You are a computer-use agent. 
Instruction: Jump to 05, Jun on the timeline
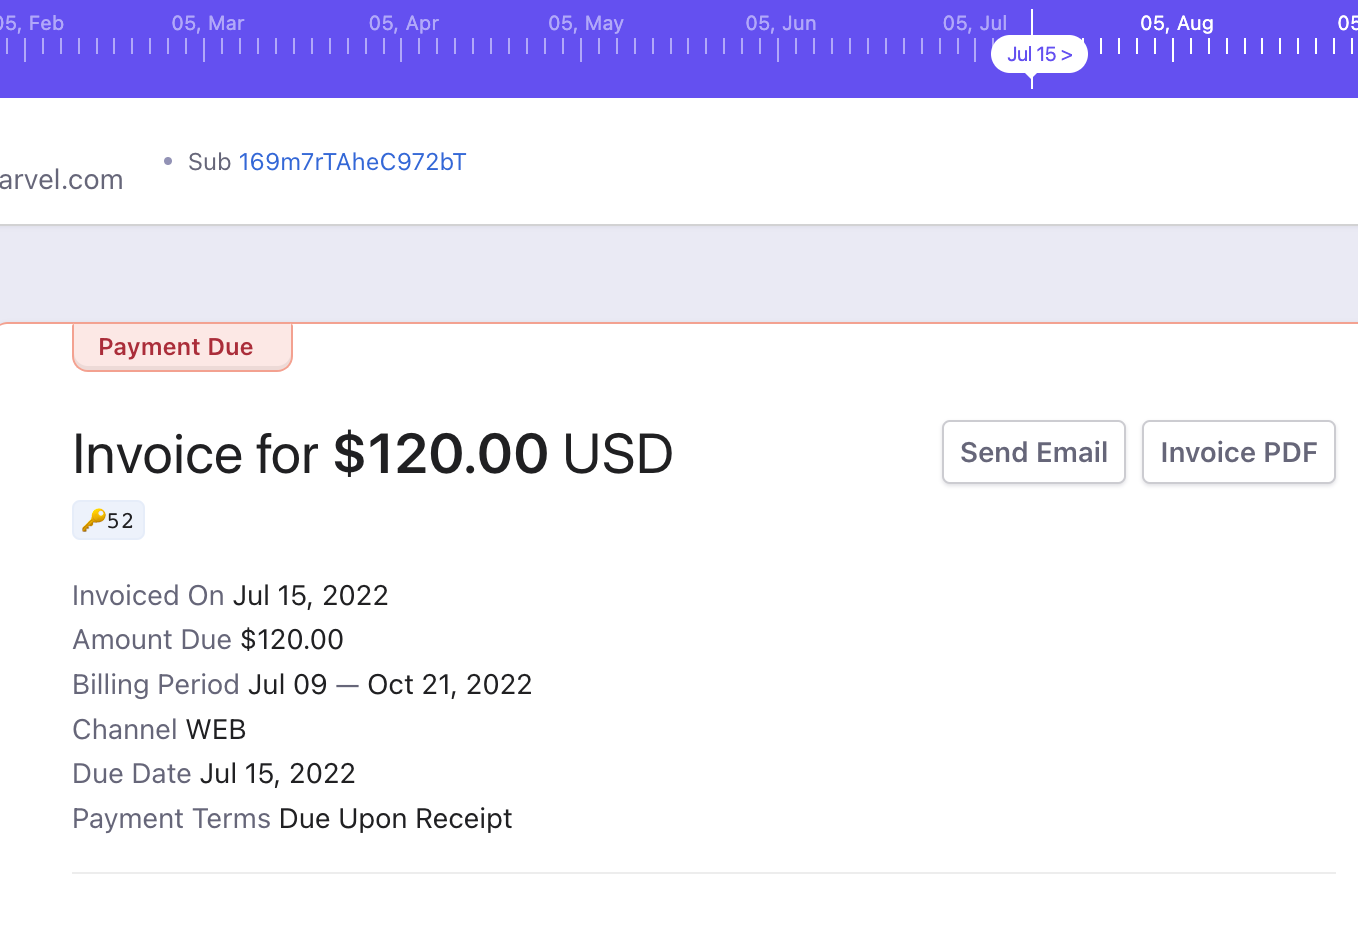[781, 23]
